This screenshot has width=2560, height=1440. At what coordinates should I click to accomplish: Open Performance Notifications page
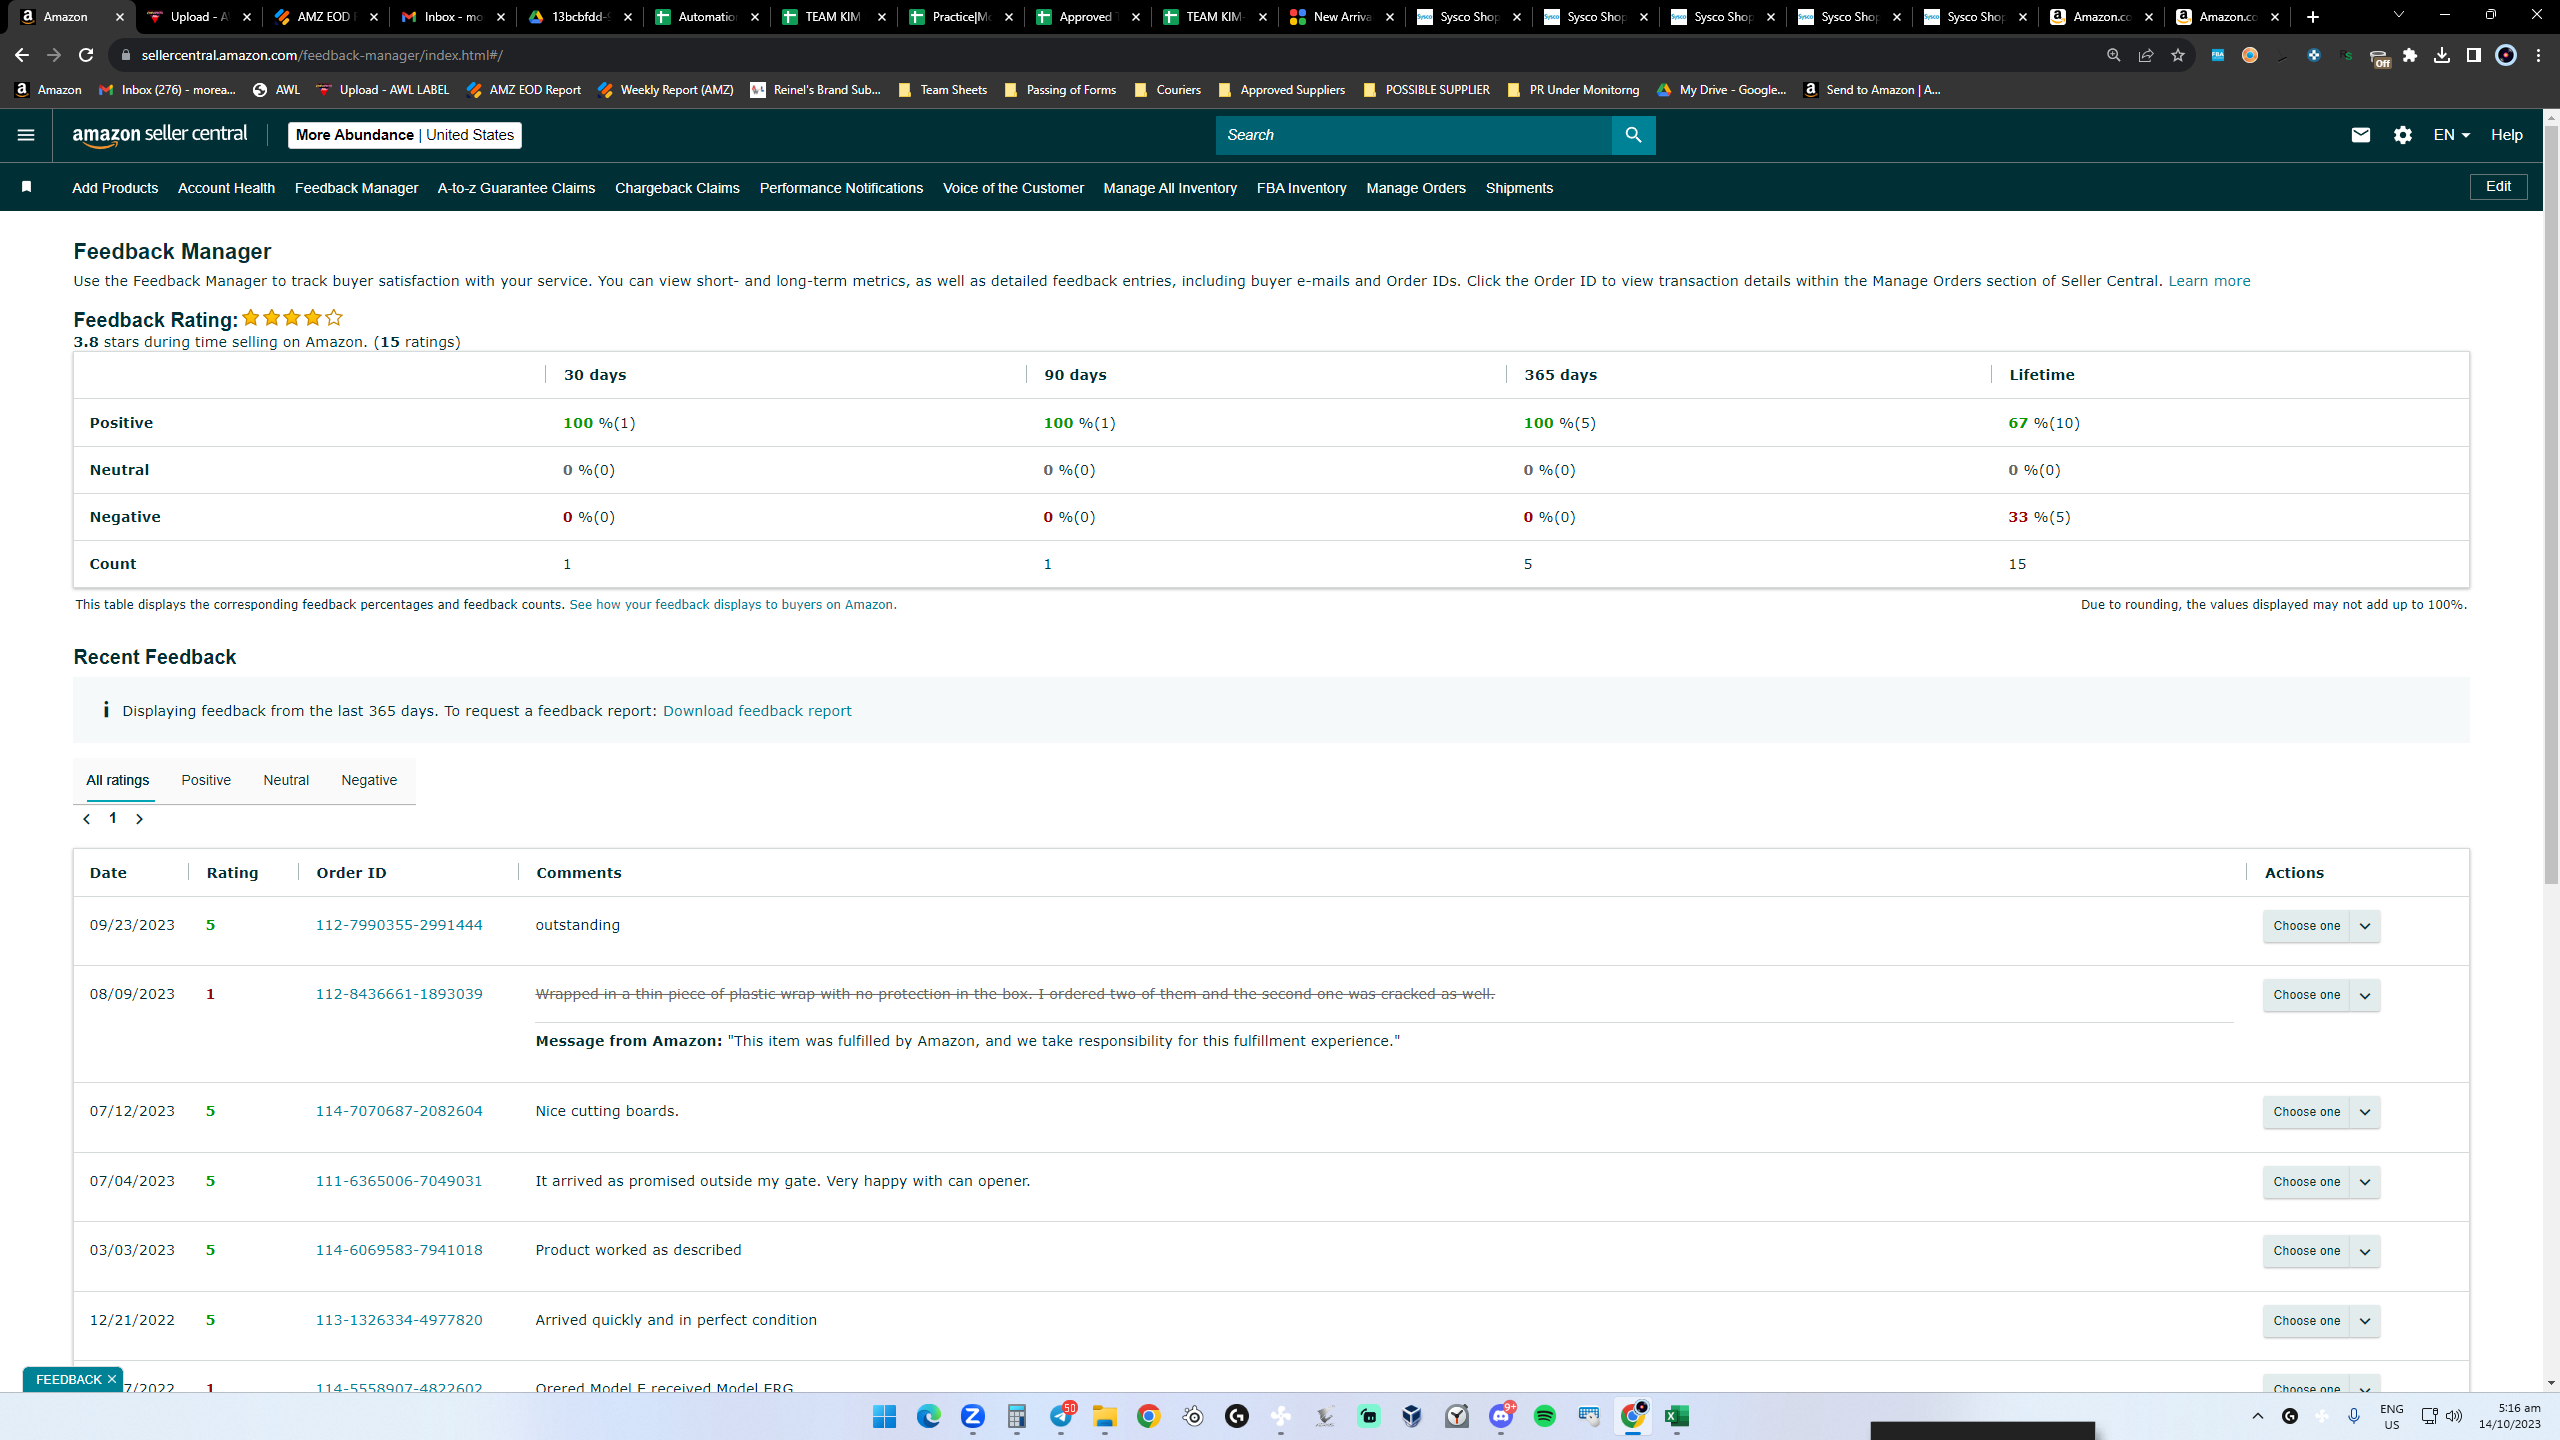point(841,188)
